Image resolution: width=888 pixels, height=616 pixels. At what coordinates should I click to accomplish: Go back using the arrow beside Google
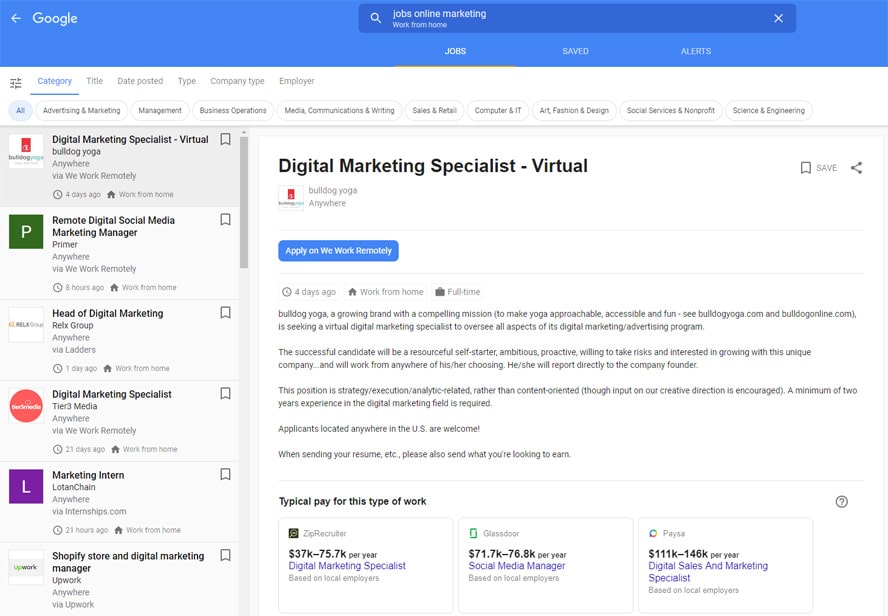(x=16, y=18)
